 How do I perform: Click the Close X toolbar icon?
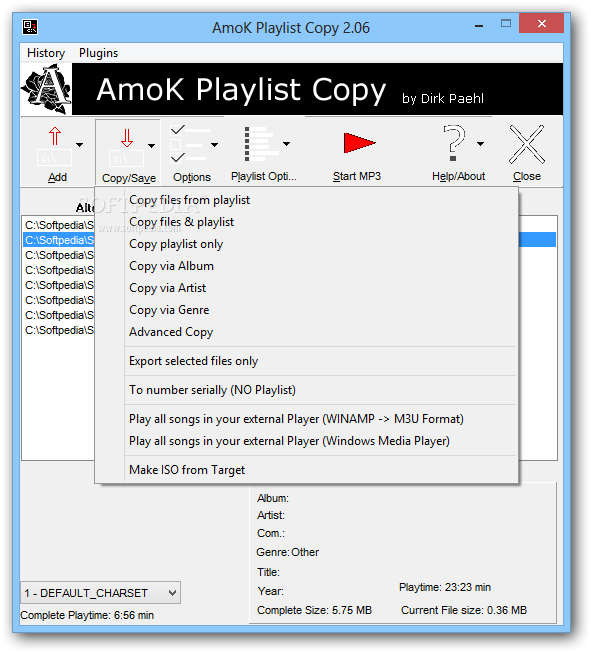(x=526, y=144)
